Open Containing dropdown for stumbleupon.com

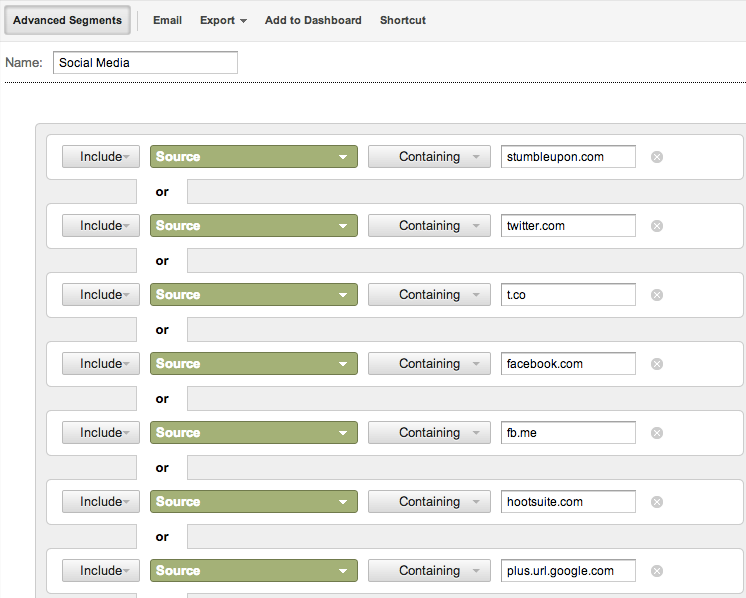click(429, 157)
